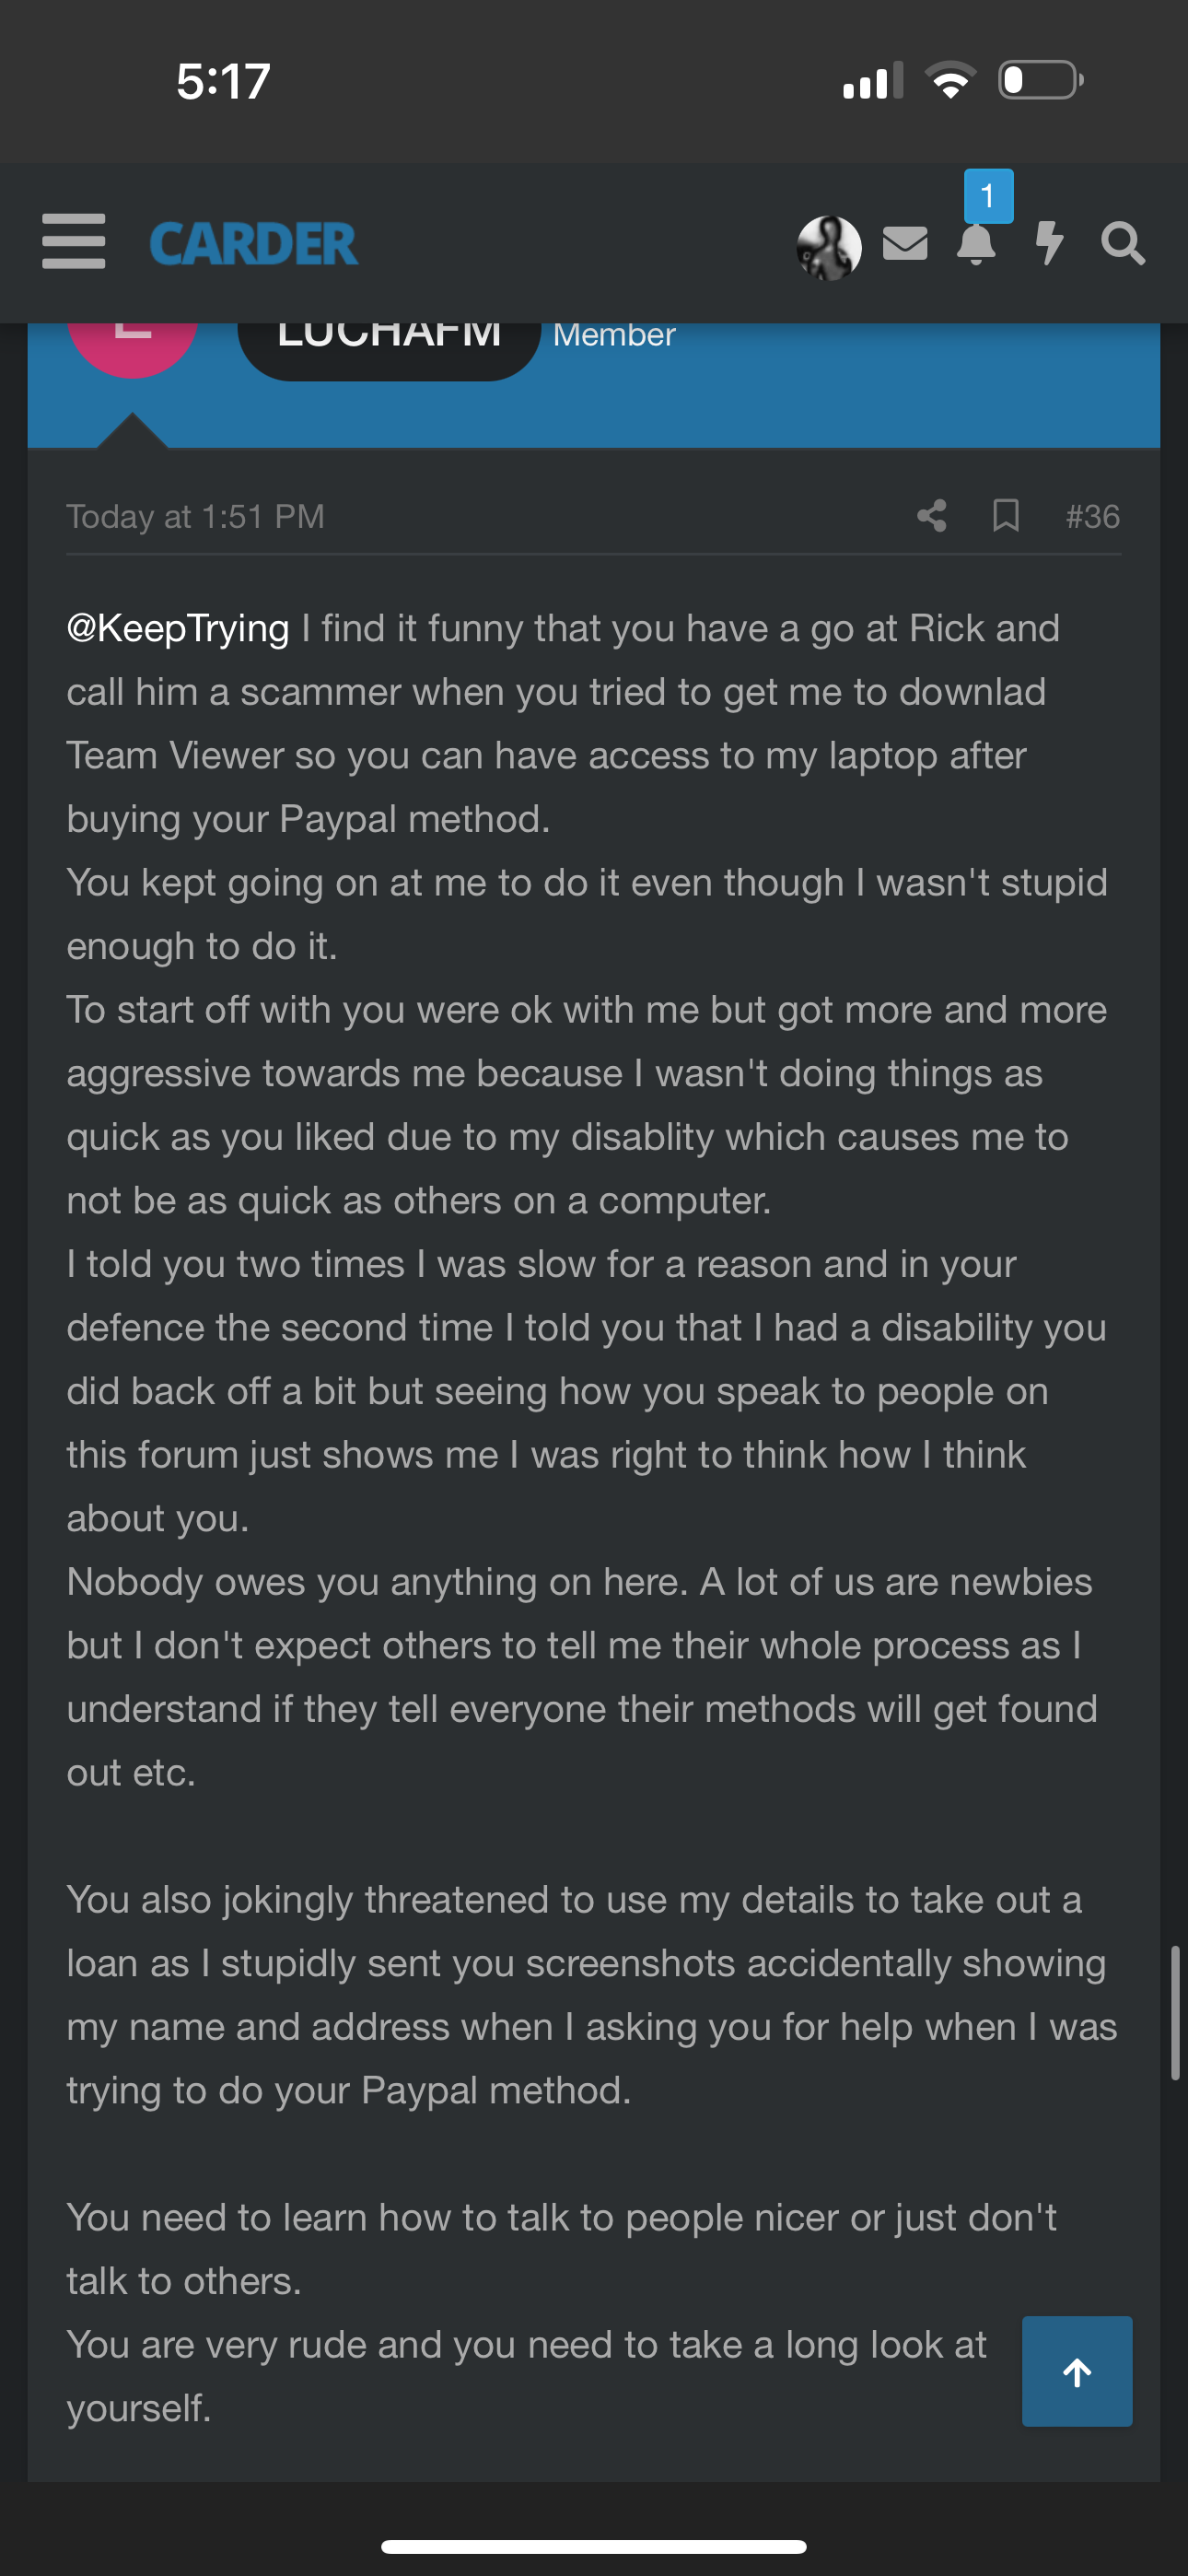Open the "Today at 1:51 PM" timestamp

click(196, 516)
